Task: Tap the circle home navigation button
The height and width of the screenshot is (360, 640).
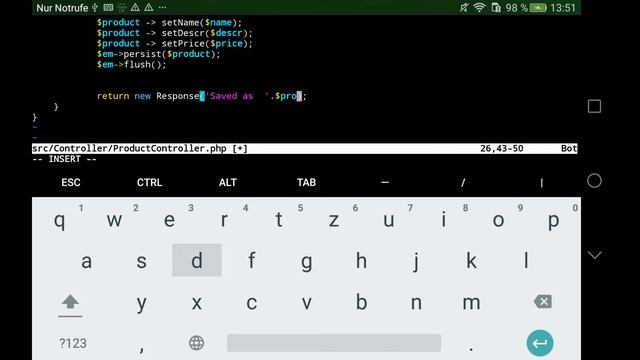Action: pos(594,181)
